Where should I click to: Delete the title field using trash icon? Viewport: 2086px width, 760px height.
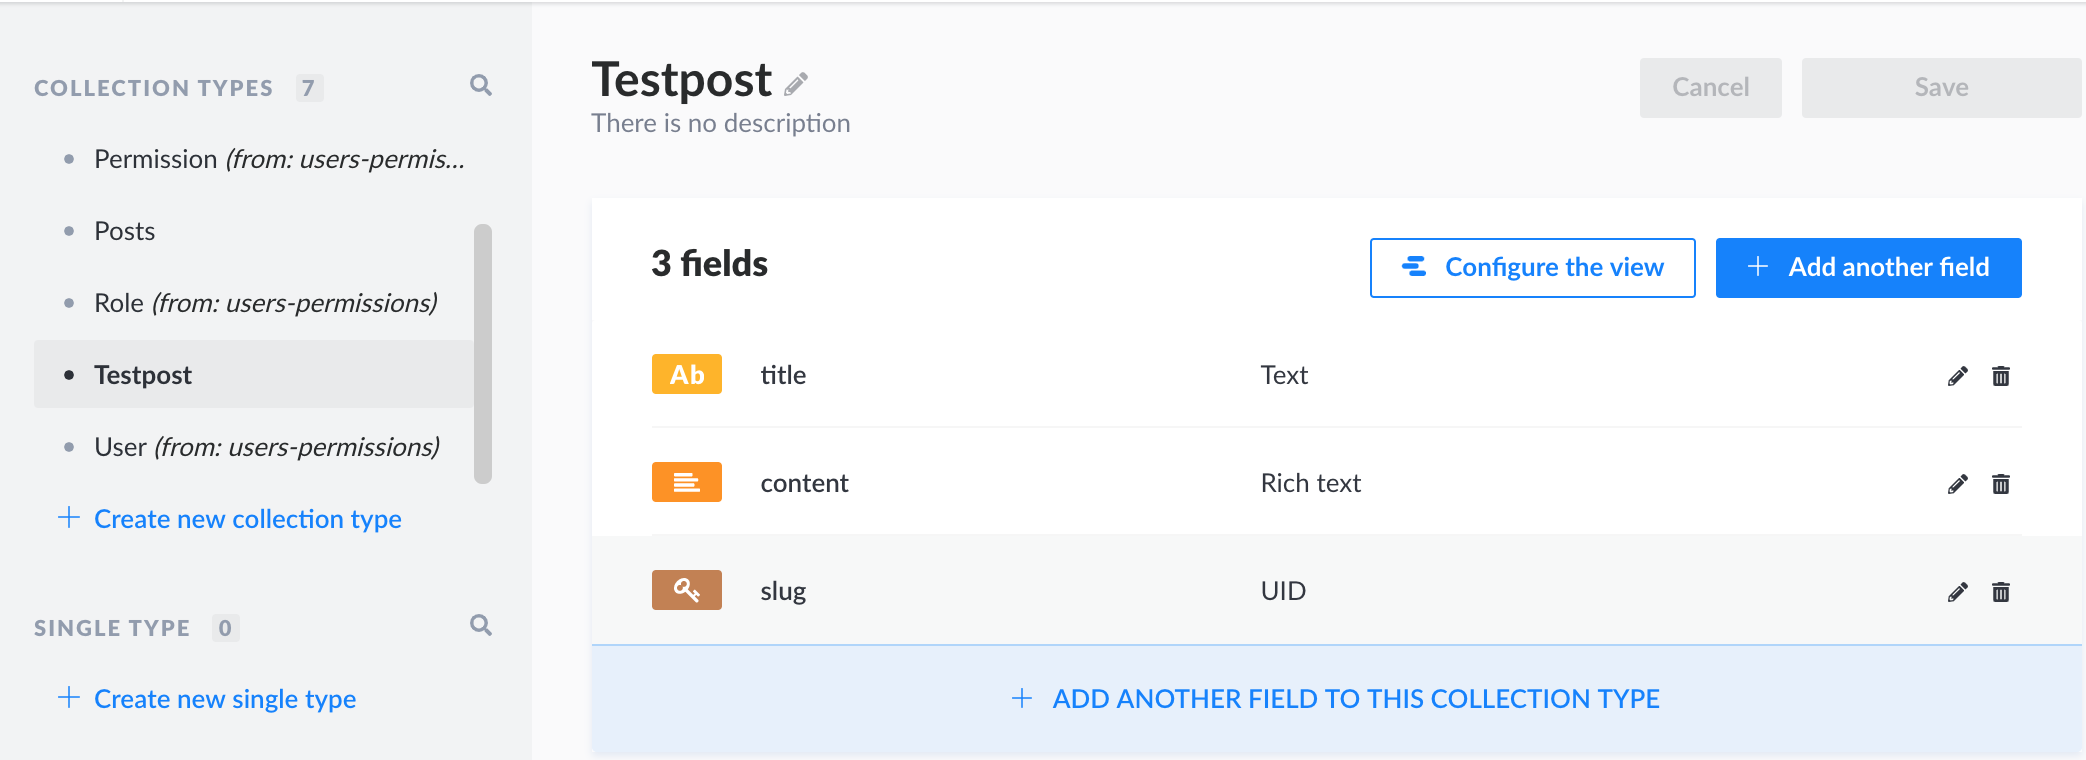(x=2000, y=376)
